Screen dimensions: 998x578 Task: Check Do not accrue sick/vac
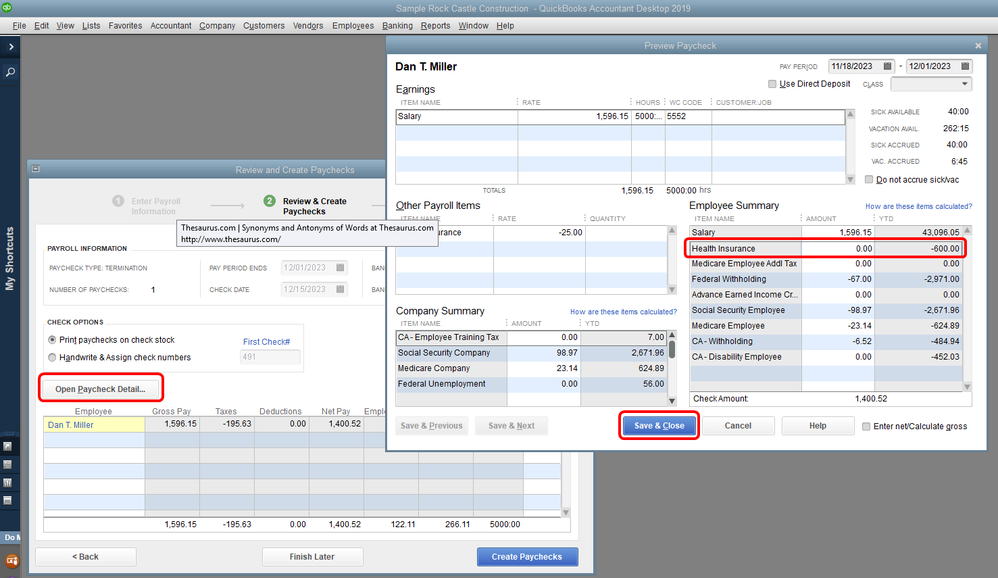[869, 180]
